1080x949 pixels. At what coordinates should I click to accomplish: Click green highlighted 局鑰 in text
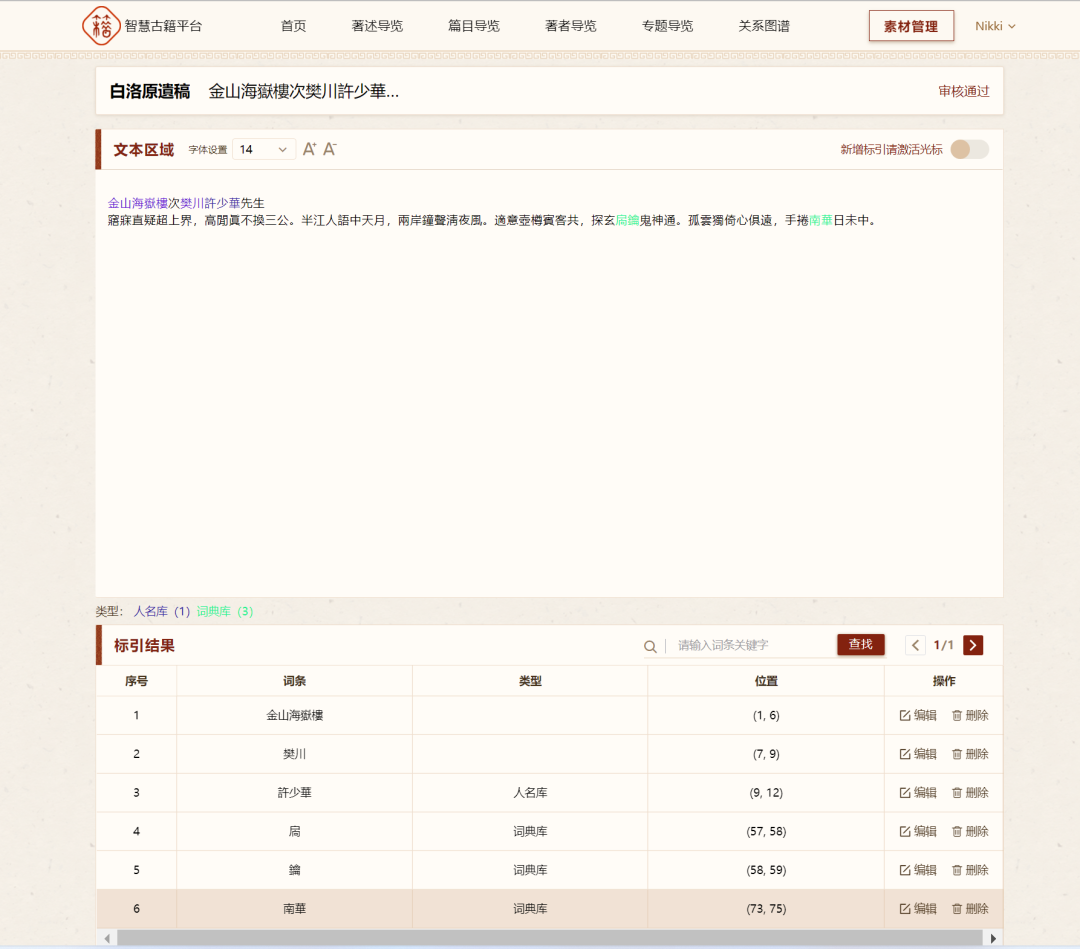[627, 220]
